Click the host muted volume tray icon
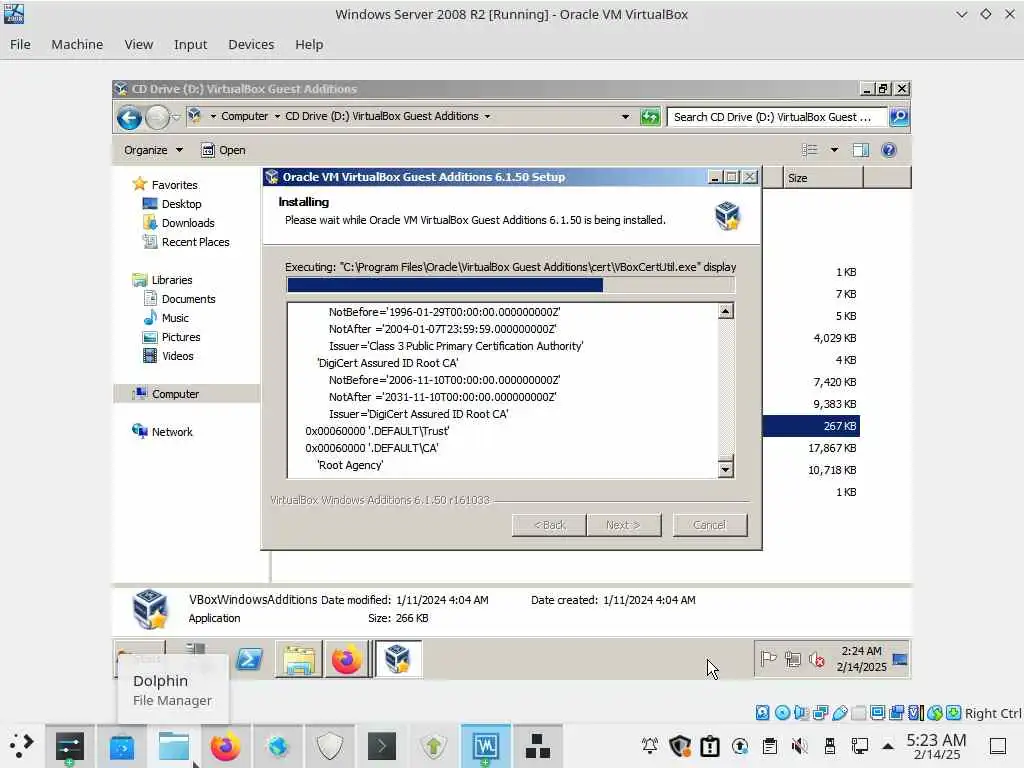The image size is (1024, 768). pos(799,746)
